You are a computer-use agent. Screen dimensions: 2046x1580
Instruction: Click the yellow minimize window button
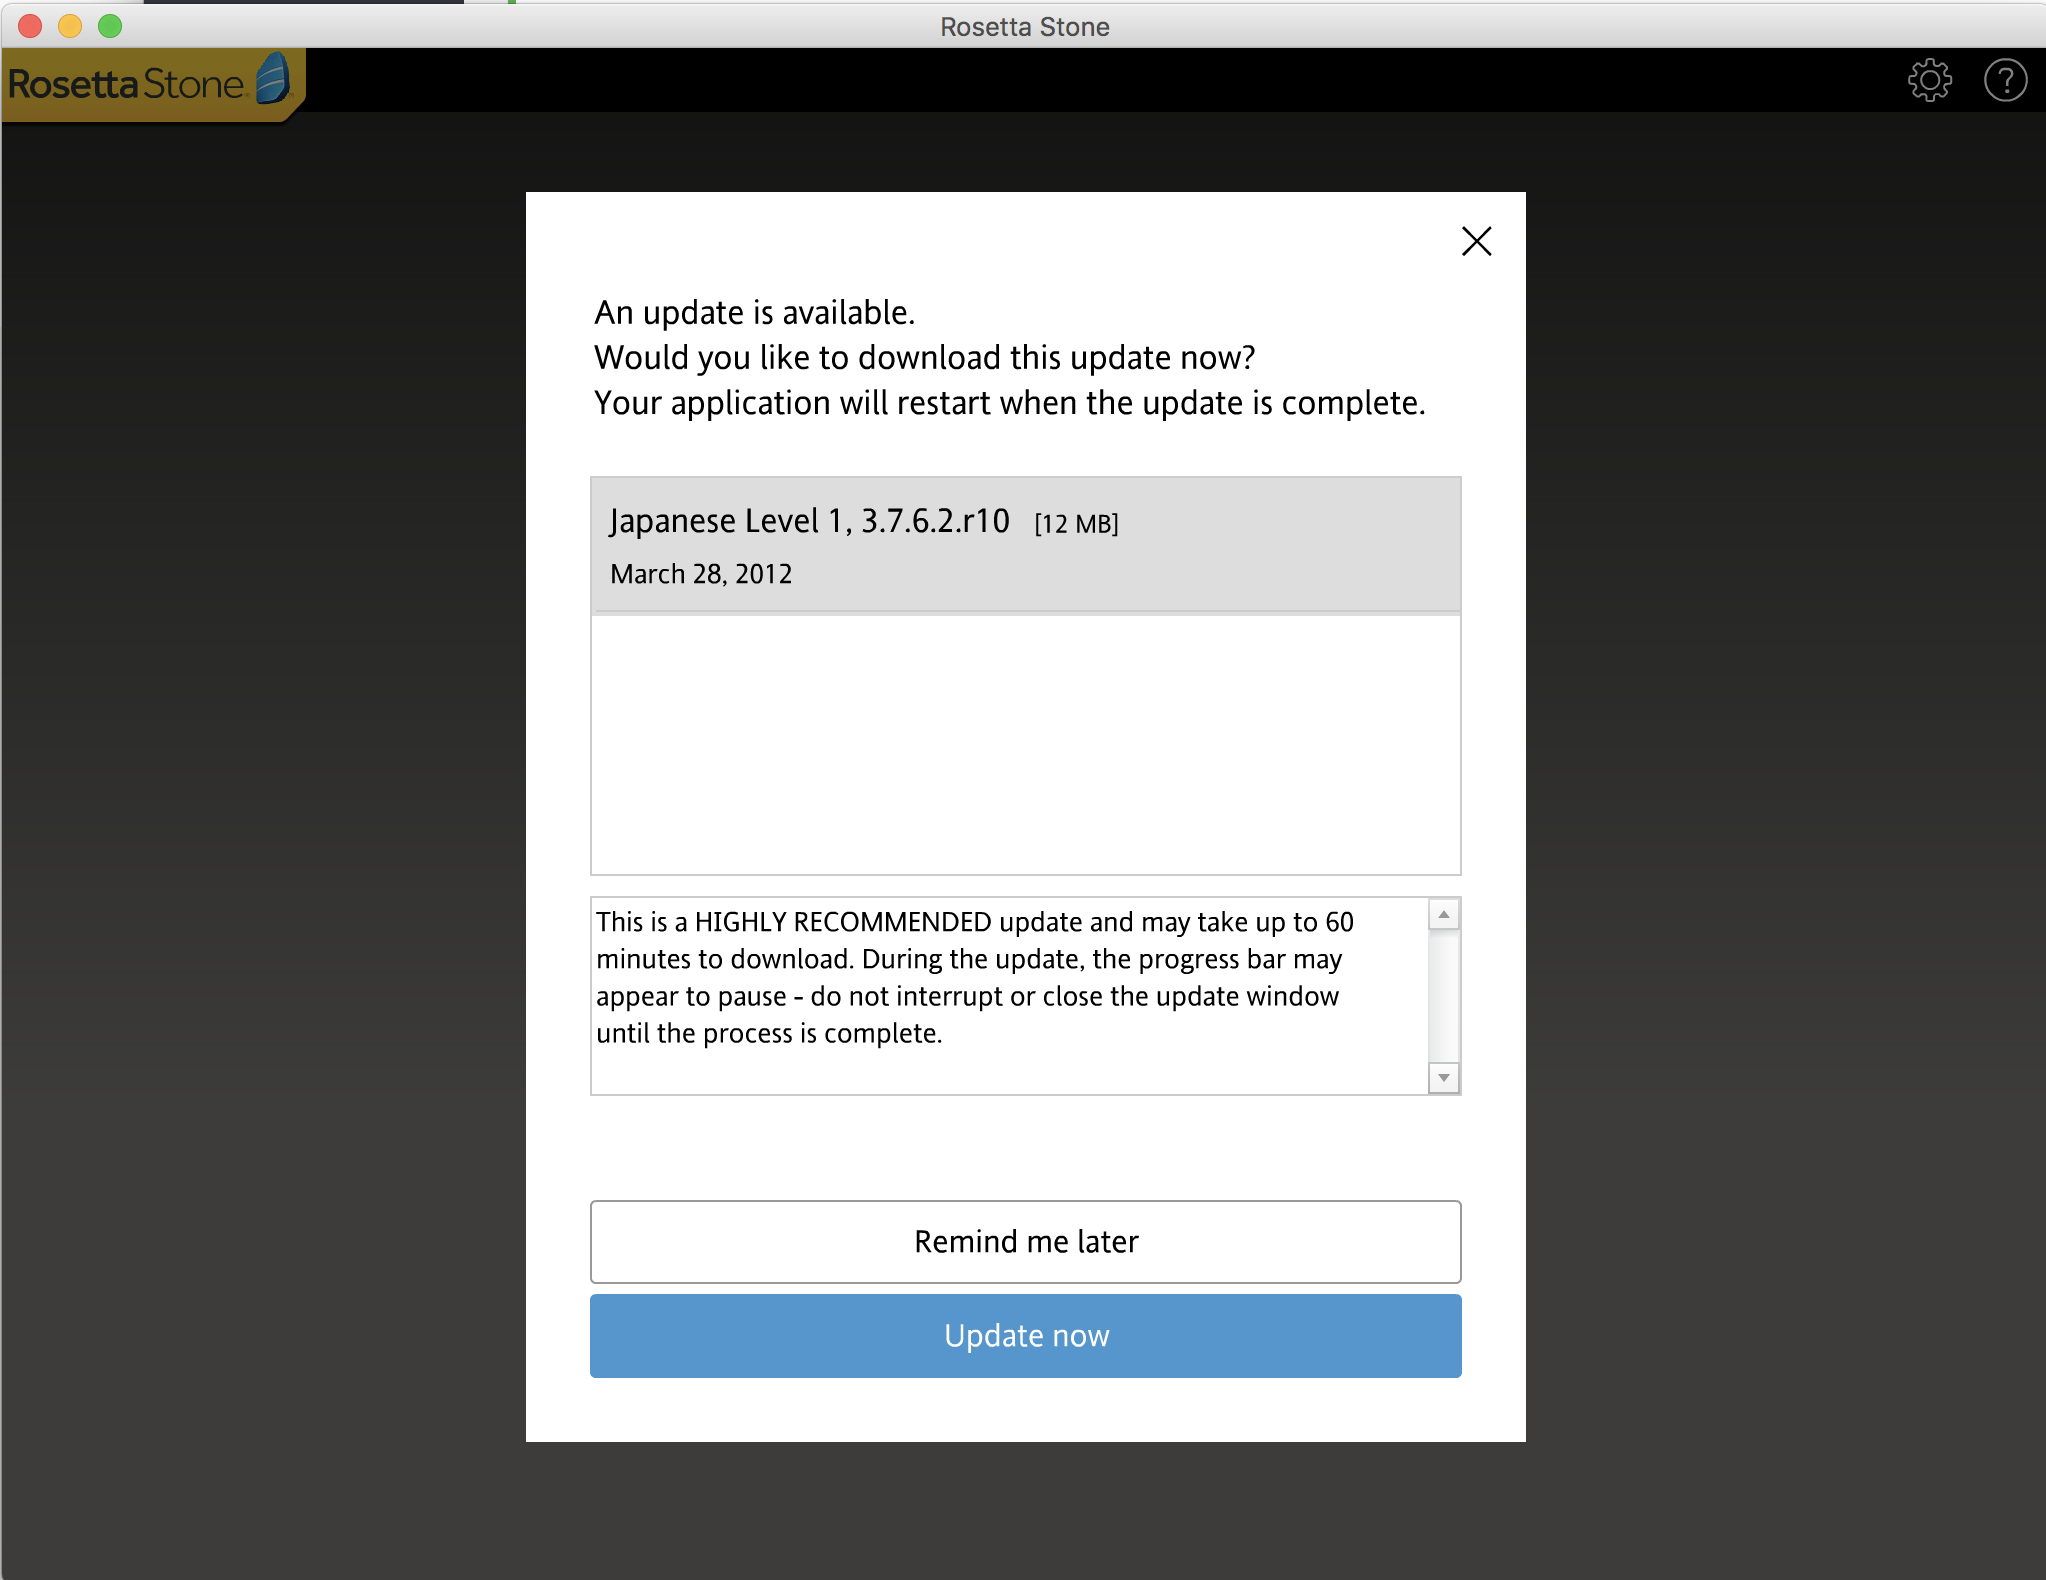[x=70, y=26]
